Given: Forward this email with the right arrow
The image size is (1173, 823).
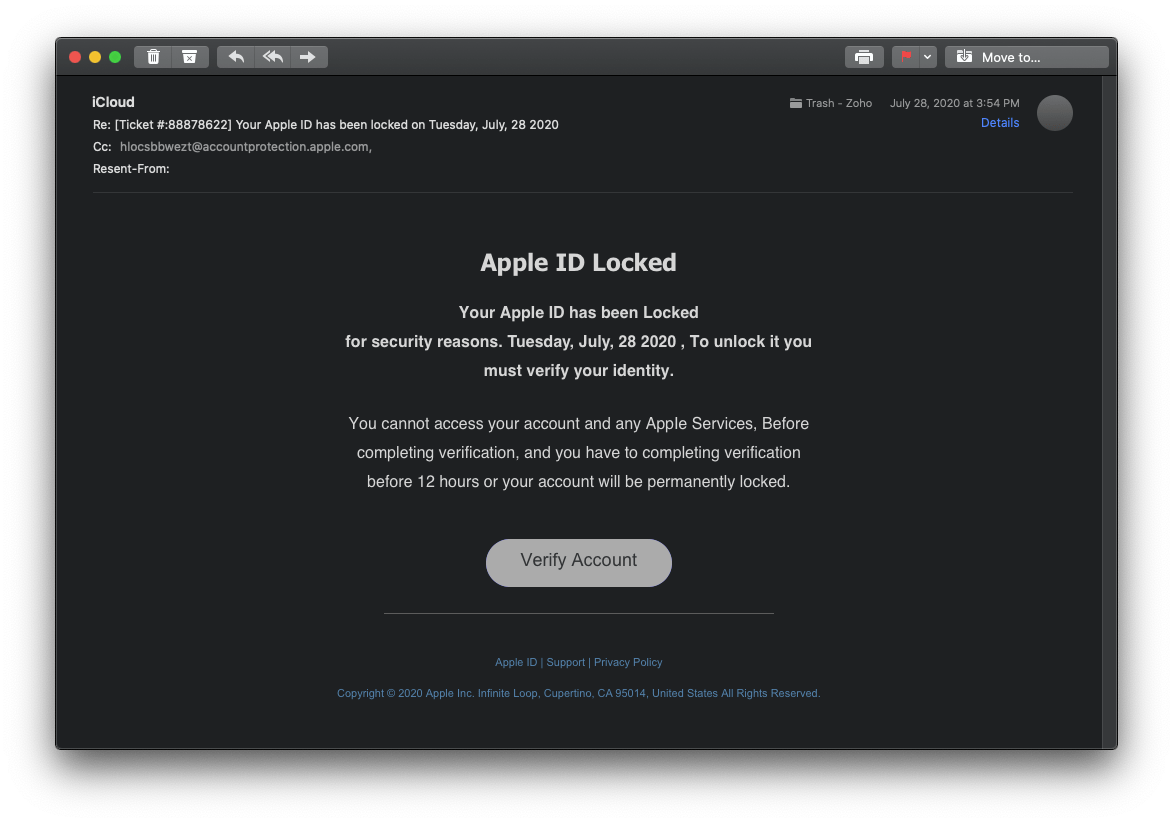Looking at the screenshot, I should coord(308,57).
